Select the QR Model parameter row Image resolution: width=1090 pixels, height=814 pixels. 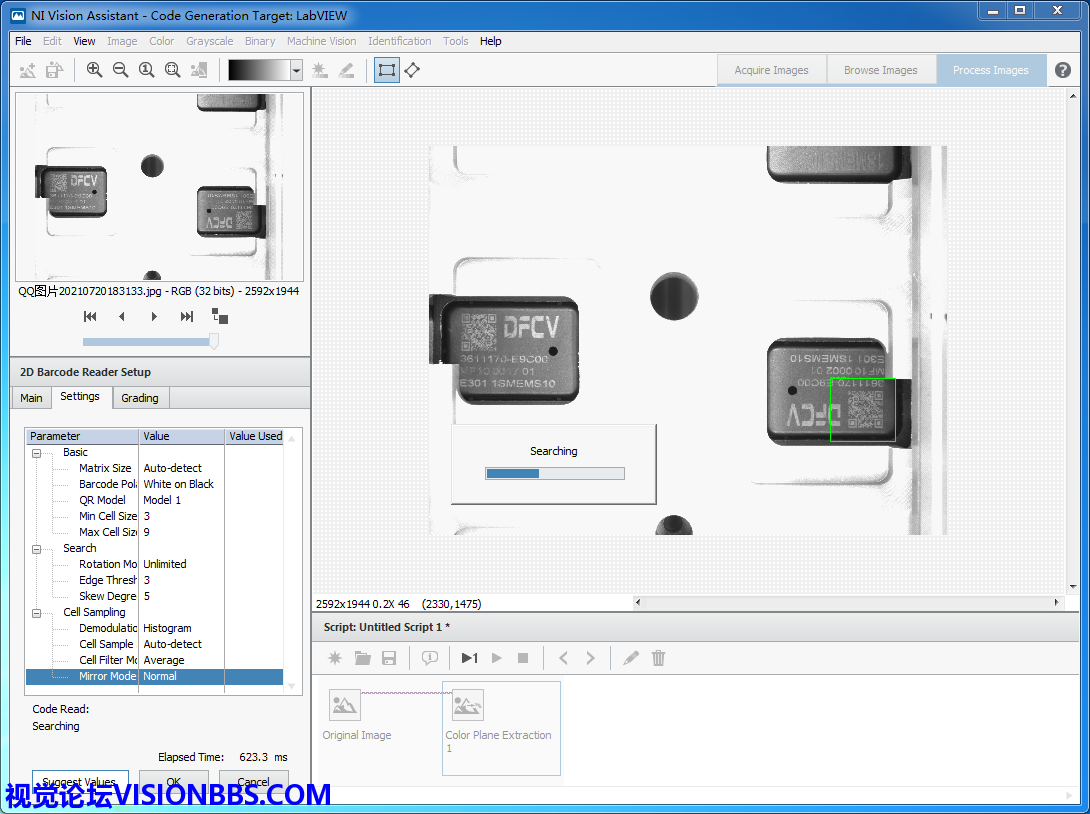pyautogui.click(x=154, y=500)
